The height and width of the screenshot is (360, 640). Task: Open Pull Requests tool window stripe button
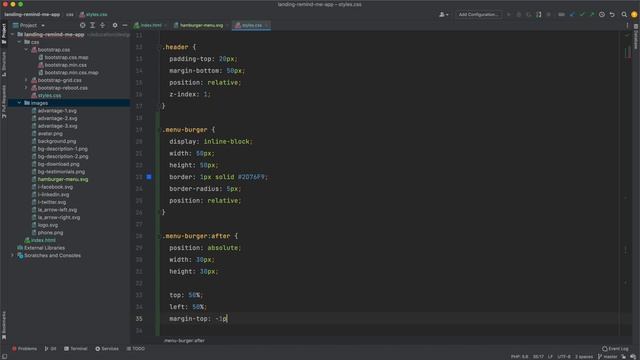(4, 102)
